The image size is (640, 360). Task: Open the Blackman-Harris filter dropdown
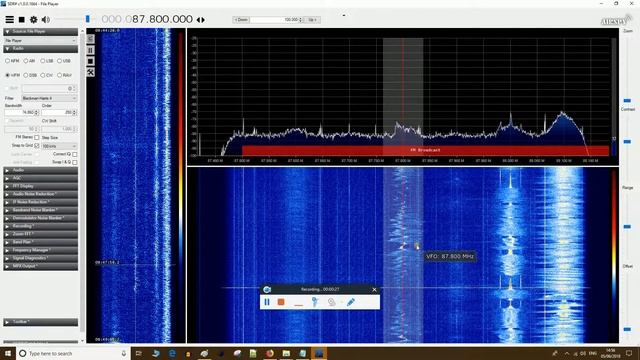point(49,98)
